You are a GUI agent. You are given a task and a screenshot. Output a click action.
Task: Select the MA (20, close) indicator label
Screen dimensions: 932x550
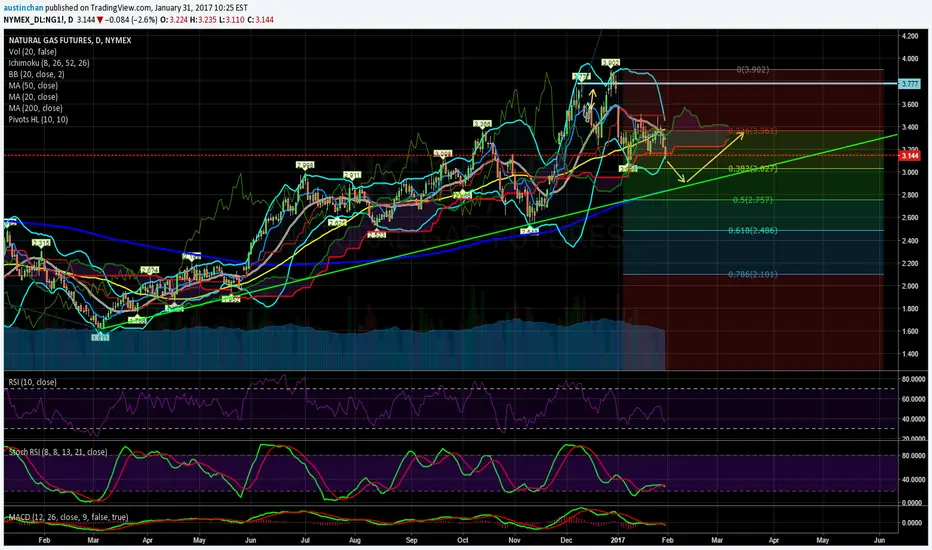click(x=33, y=97)
